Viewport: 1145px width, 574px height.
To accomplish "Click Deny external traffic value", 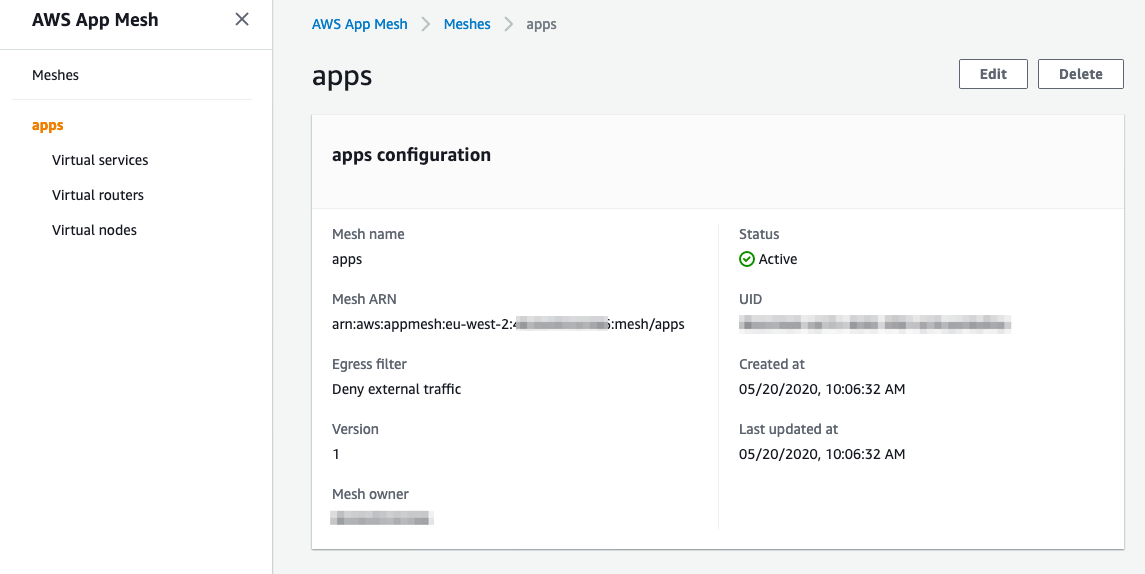I will (397, 389).
